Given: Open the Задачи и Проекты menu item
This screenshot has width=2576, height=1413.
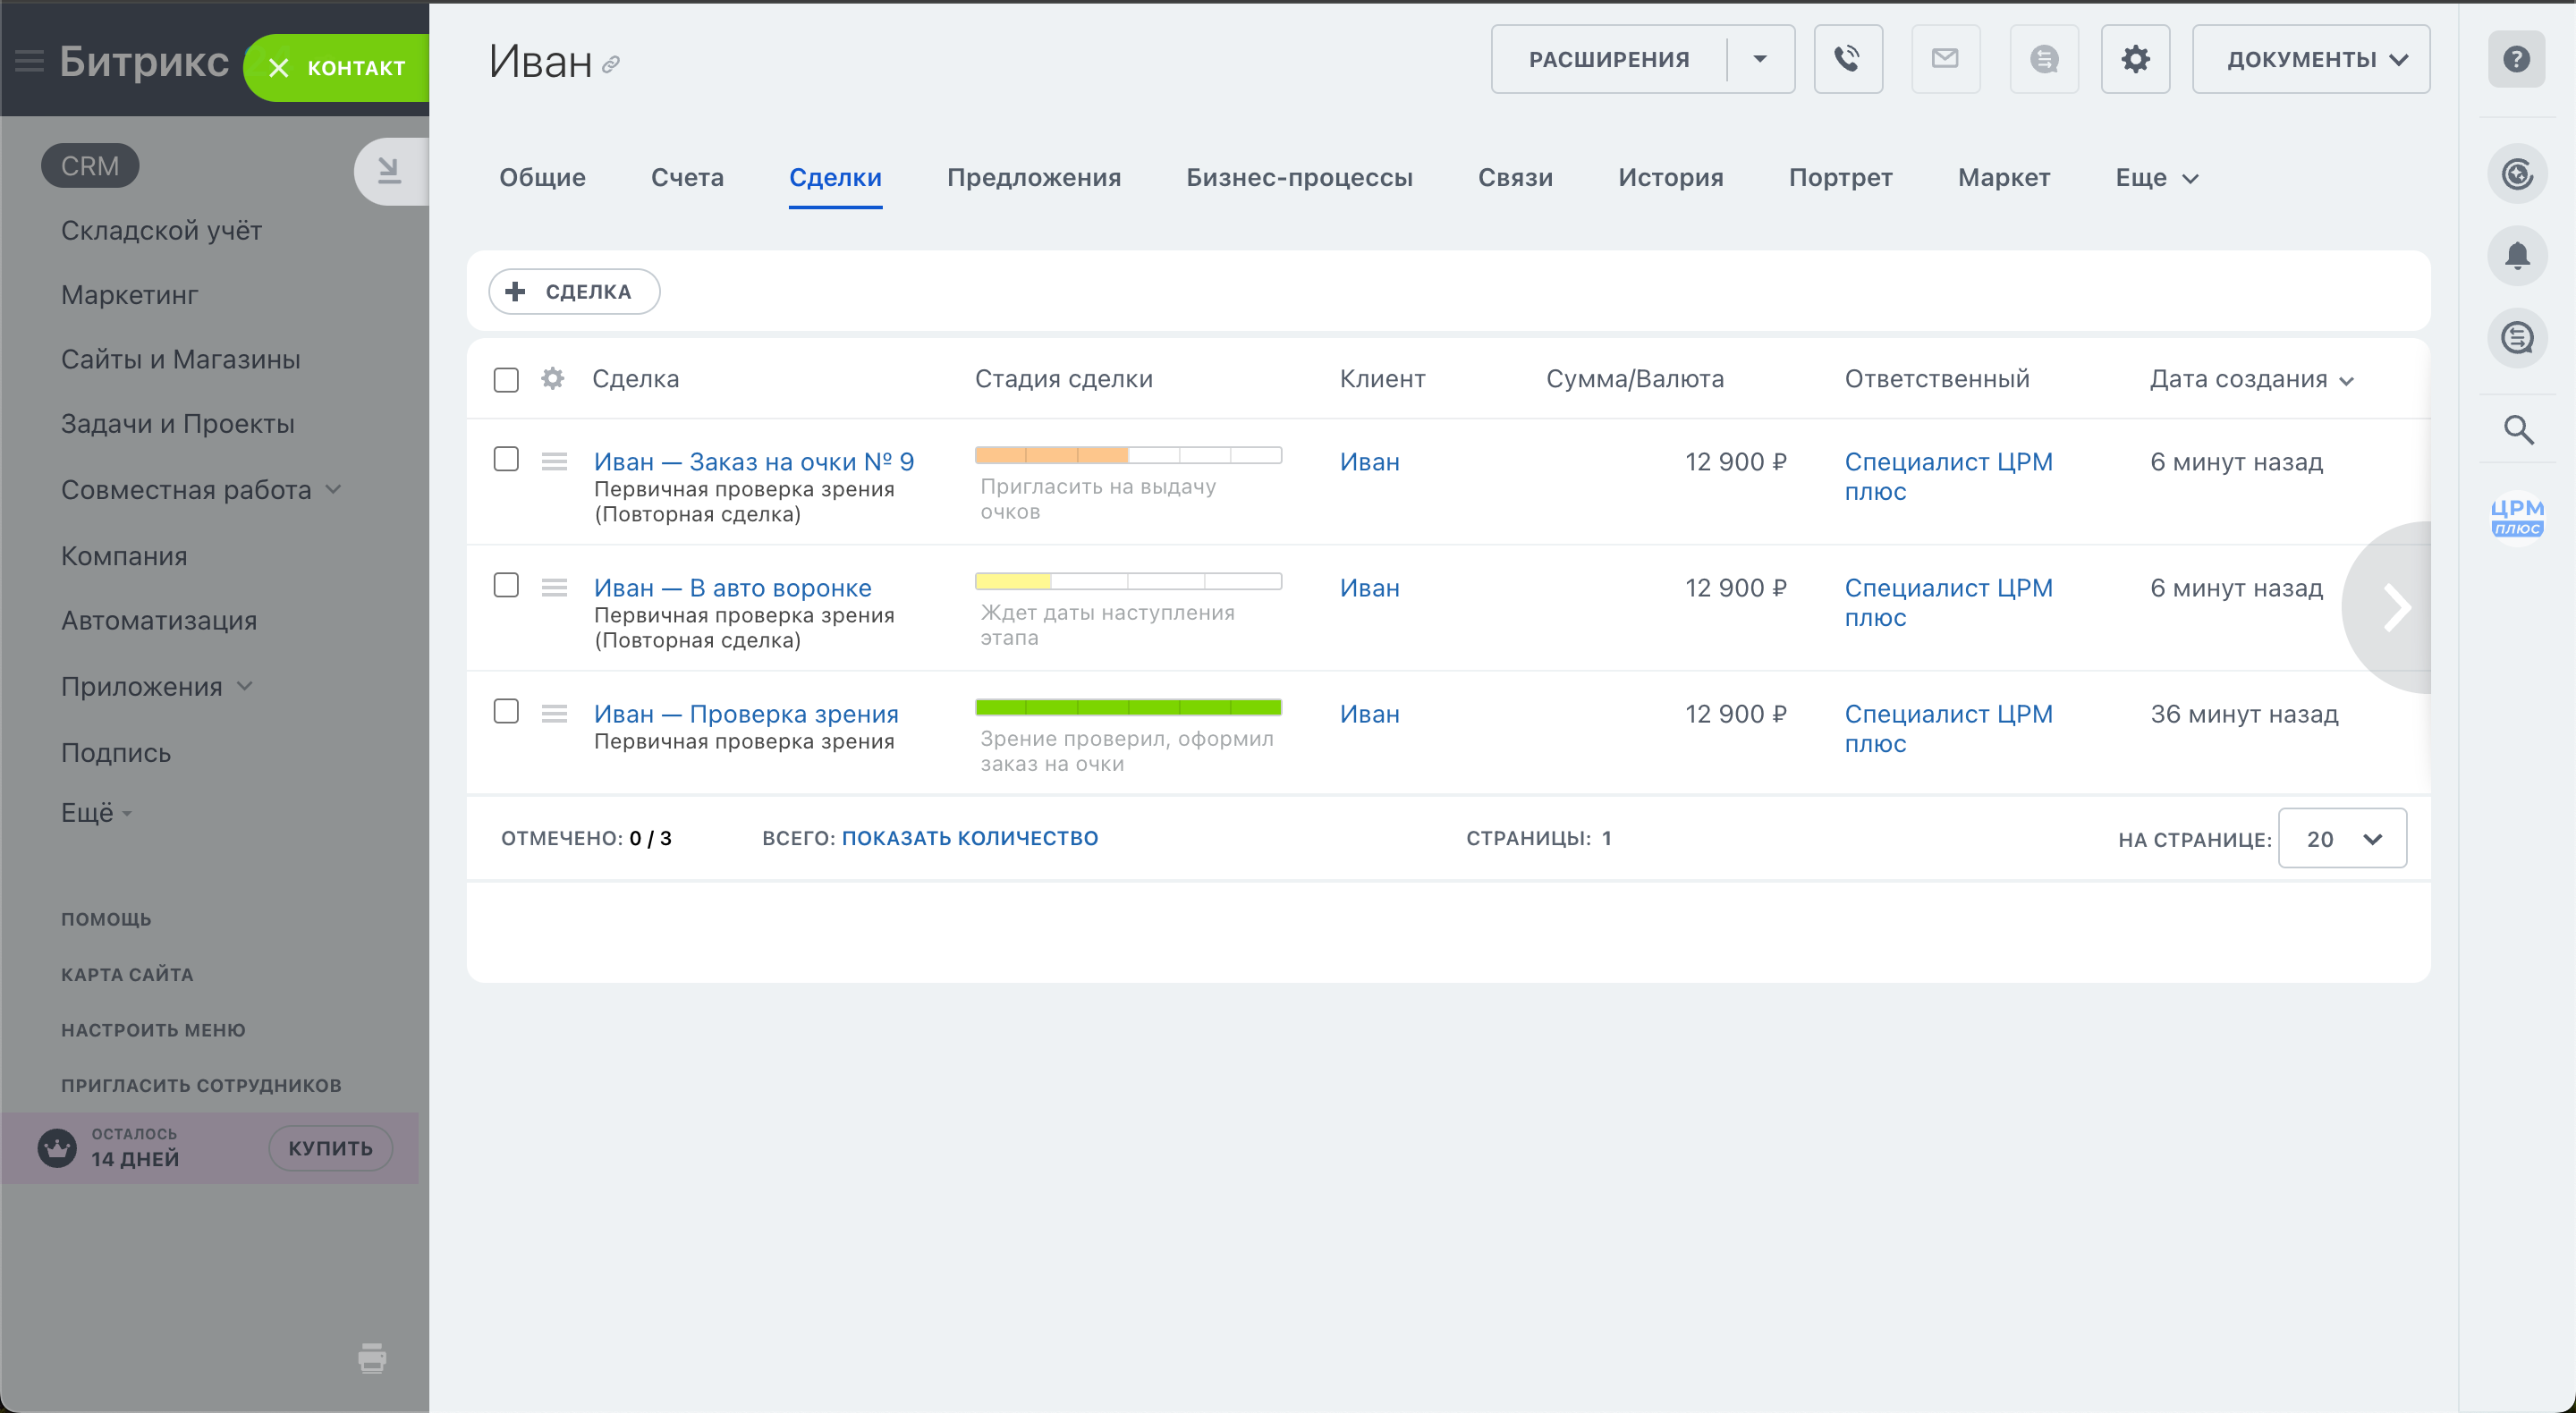Looking at the screenshot, I should pyautogui.click(x=177, y=424).
